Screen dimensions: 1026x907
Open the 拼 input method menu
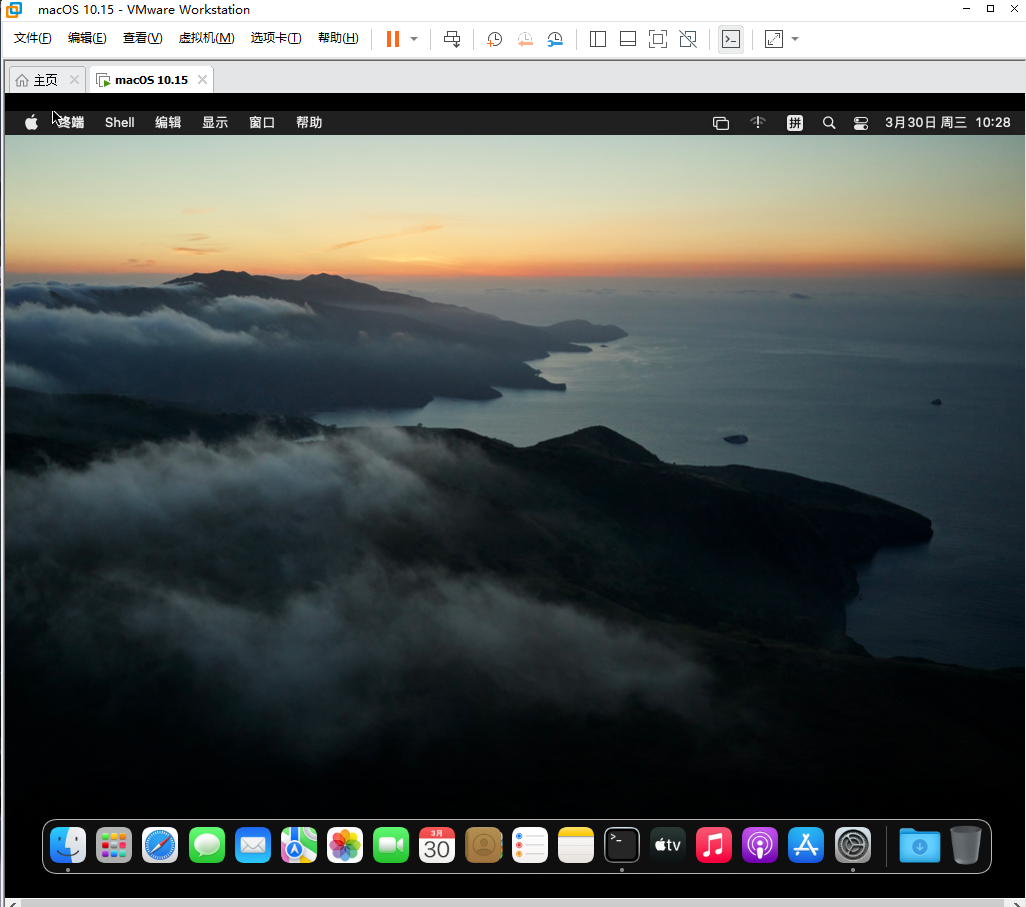click(794, 123)
